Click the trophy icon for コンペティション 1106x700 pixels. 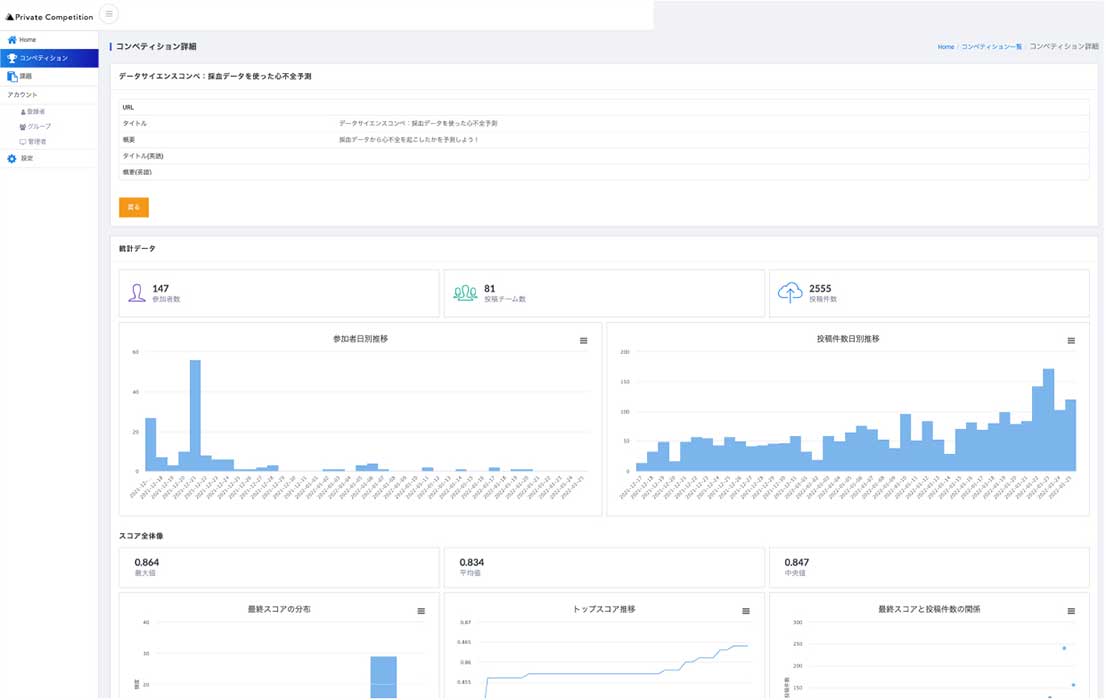click(12, 58)
